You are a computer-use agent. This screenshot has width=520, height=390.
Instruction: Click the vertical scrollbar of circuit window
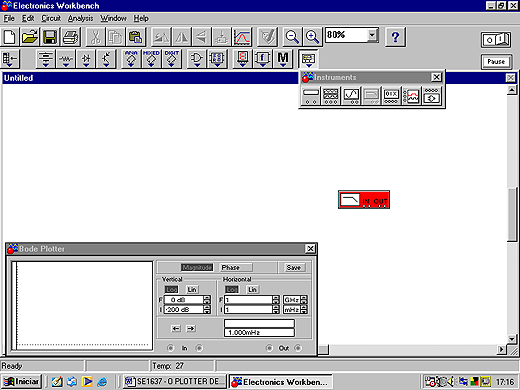click(x=512, y=213)
